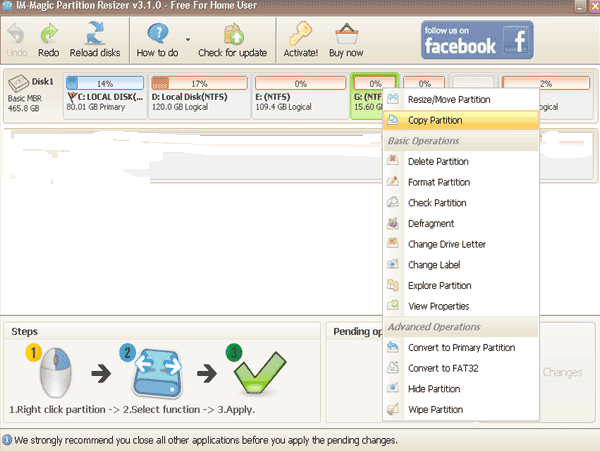Click the Defragment colorful icon
The height and width of the screenshot is (451, 600).
pos(393,223)
